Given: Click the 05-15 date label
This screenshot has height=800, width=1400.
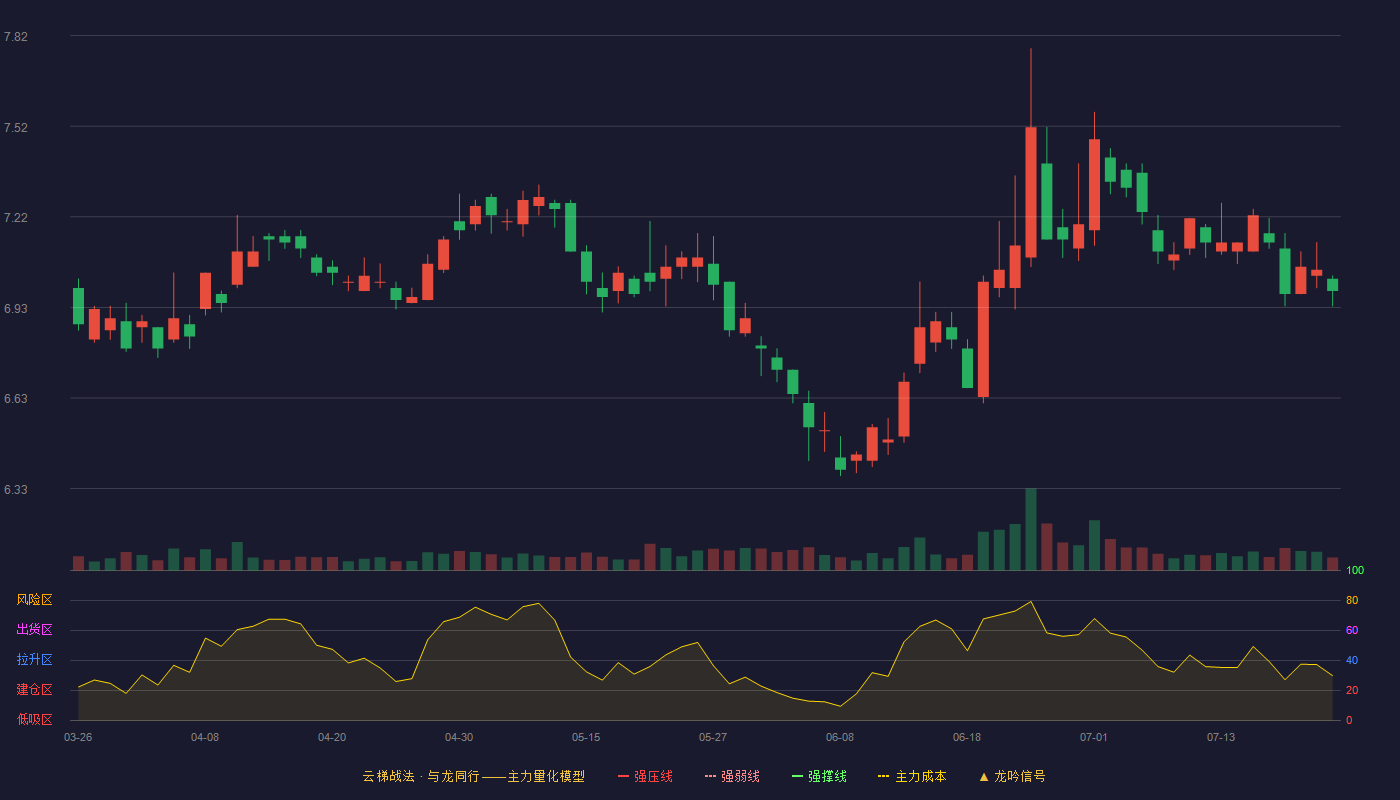Looking at the screenshot, I should click(x=586, y=737).
